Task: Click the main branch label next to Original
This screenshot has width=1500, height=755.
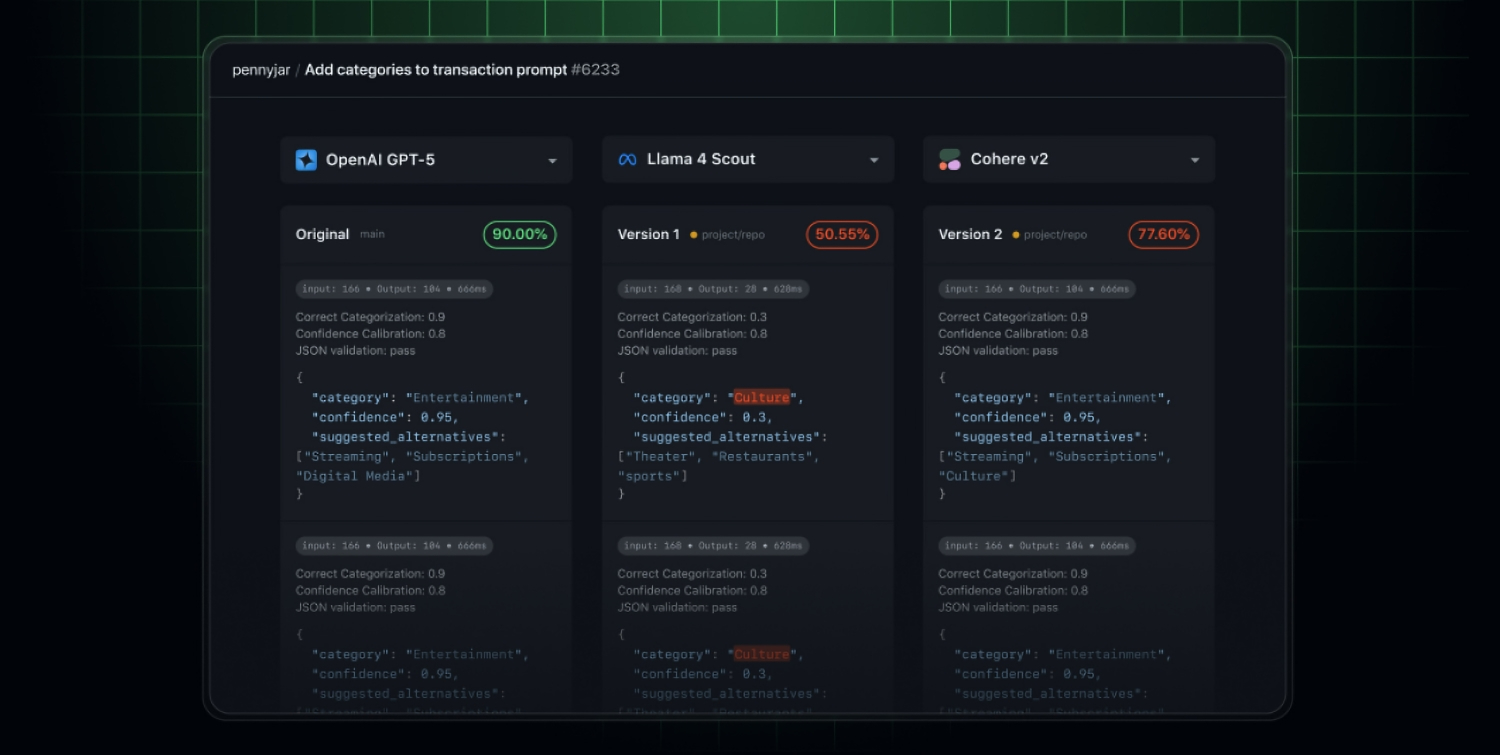Action: [x=372, y=235]
